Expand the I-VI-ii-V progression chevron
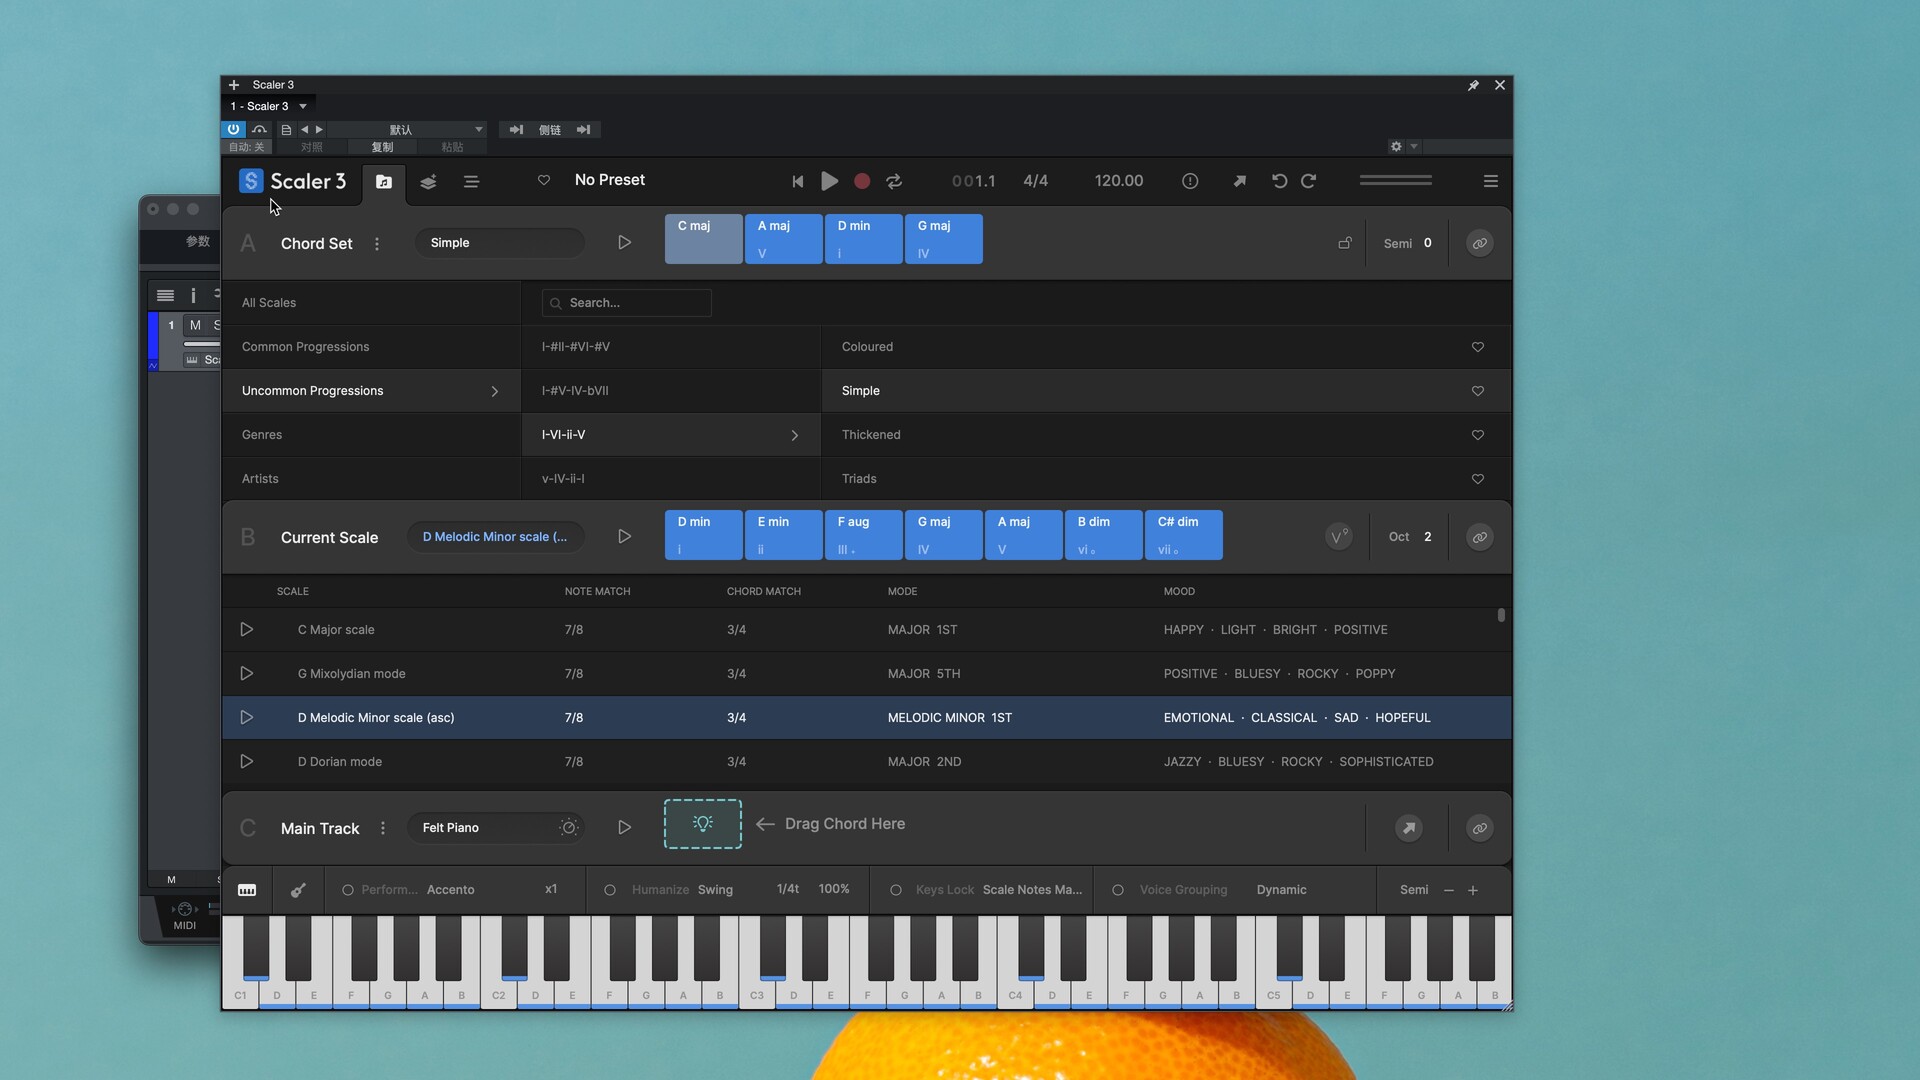The width and height of the screenshot is (1920, 1080). 795,436
